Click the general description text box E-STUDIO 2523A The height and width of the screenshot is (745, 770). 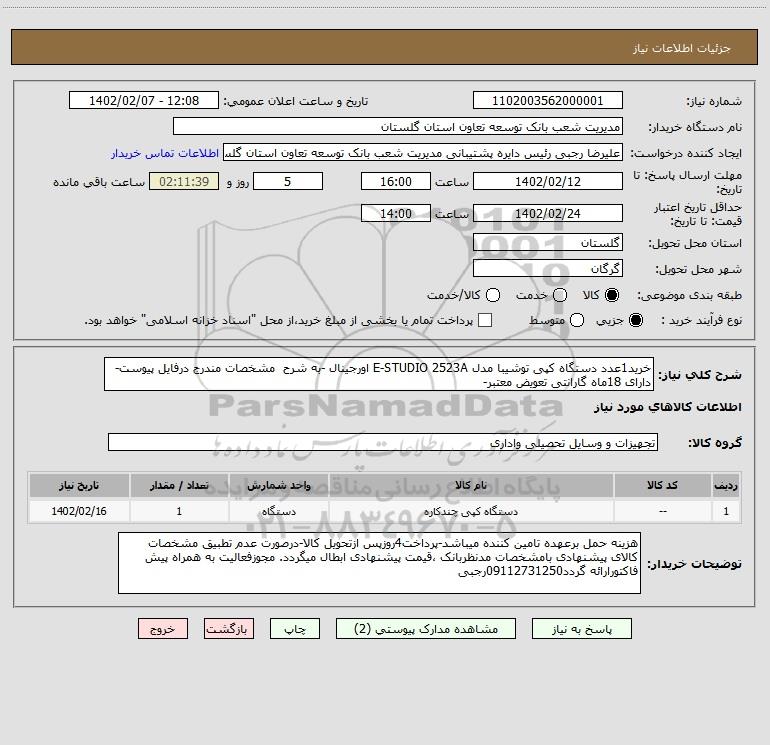click(x=379, y=374)
